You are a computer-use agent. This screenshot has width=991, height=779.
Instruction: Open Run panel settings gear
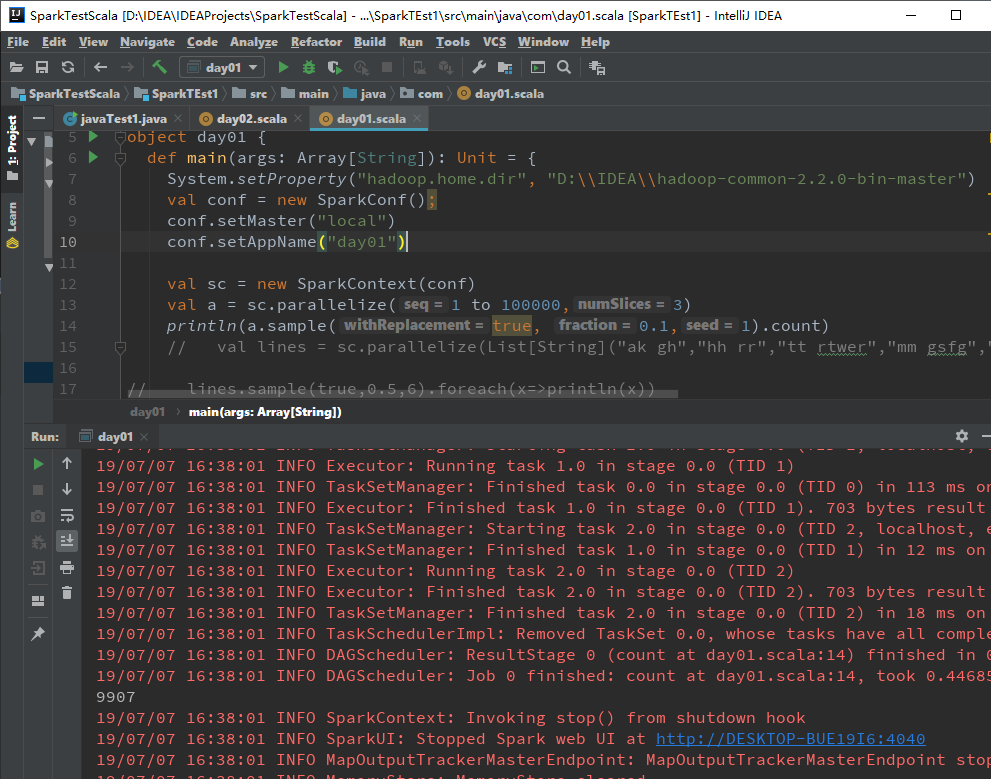click(x=962, y=436)
